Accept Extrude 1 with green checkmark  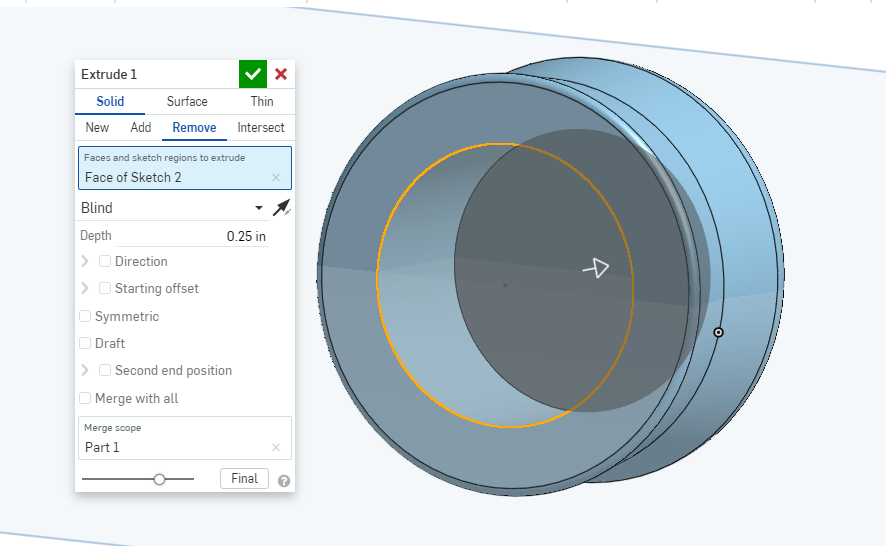[x=253, y=74]
